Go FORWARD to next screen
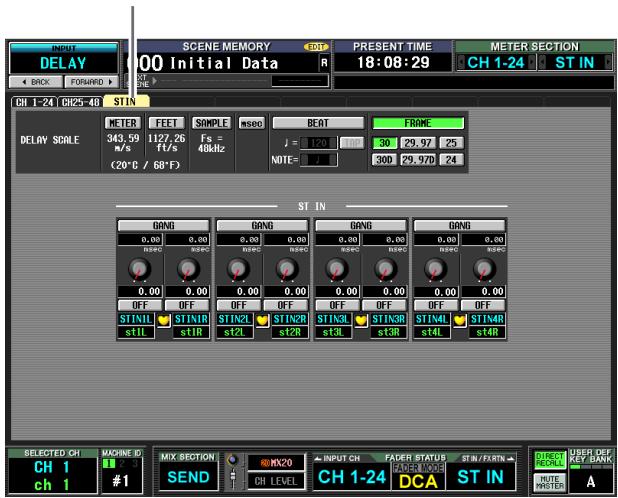Screen dimensions: 618x498 coord(91,82)
